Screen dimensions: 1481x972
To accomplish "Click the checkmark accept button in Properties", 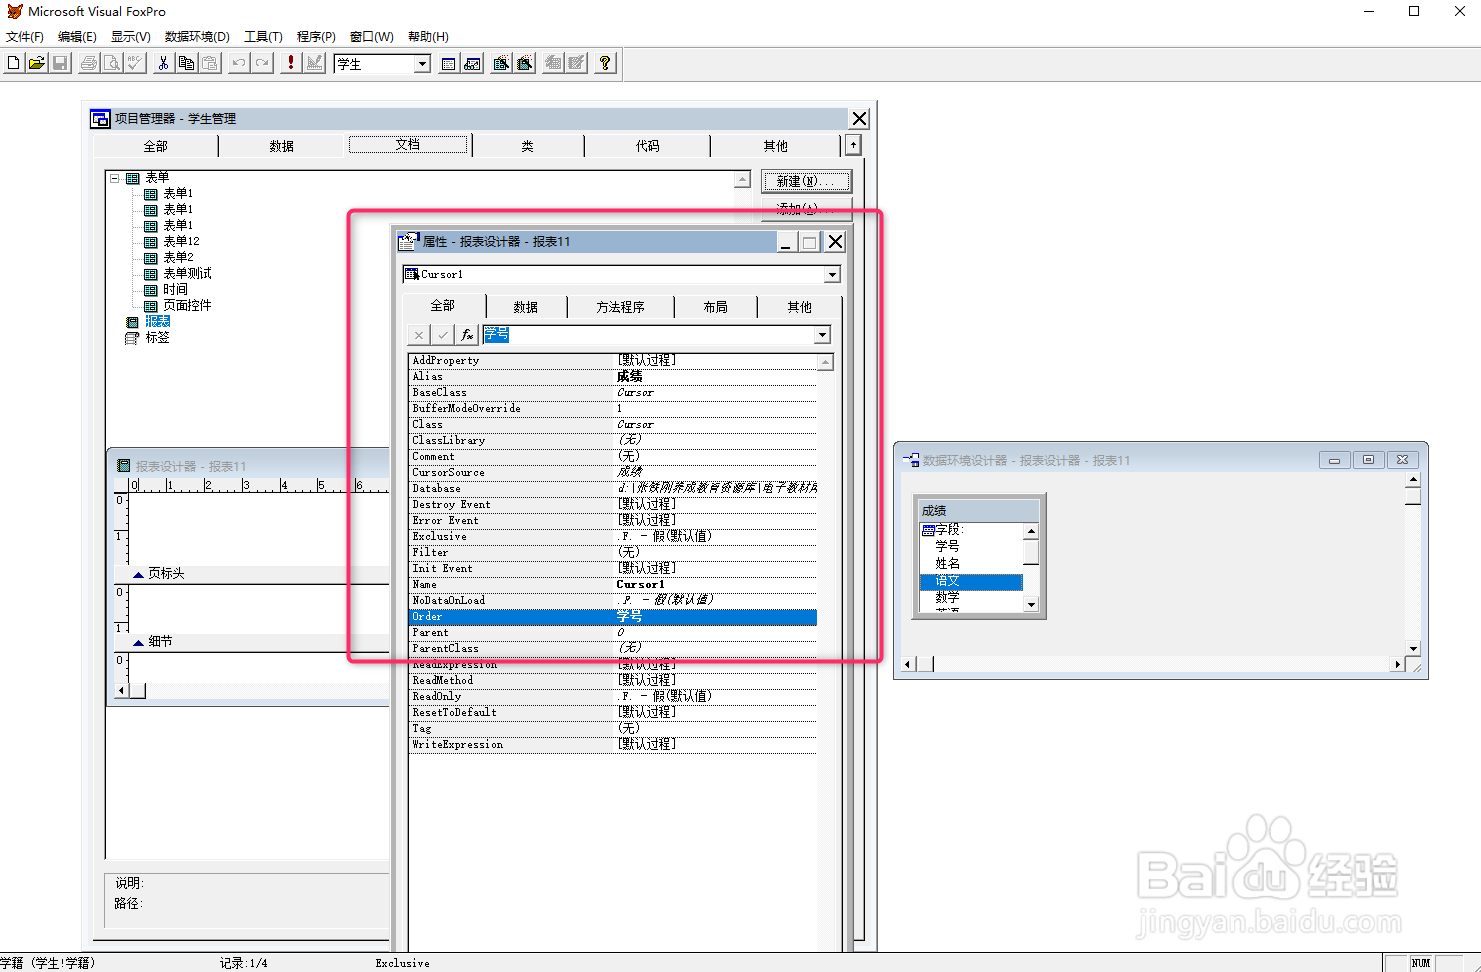I will point(443,335).
